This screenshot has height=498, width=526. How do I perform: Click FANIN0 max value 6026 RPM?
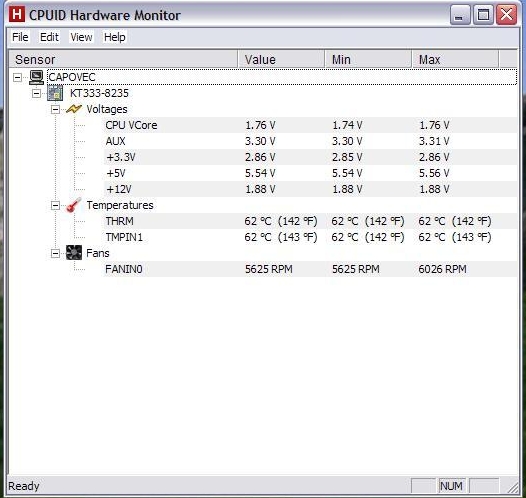(442, 269)
